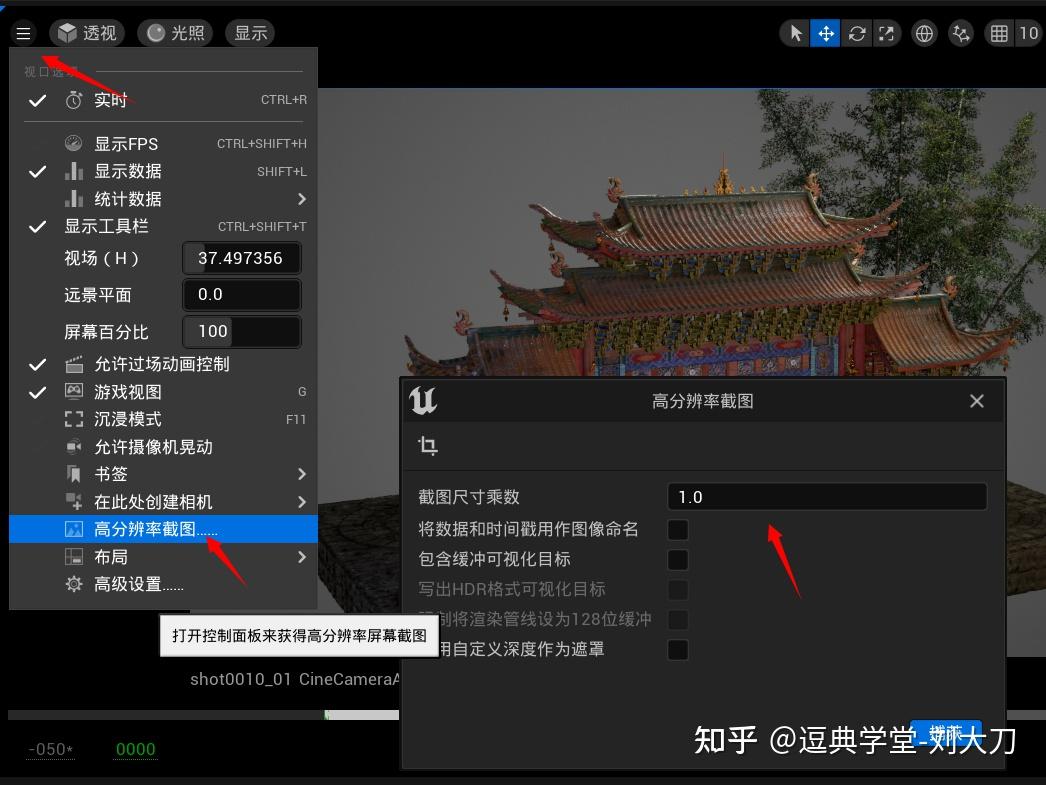Click the 显示 button in viewport toolbar

pos(249,32)
